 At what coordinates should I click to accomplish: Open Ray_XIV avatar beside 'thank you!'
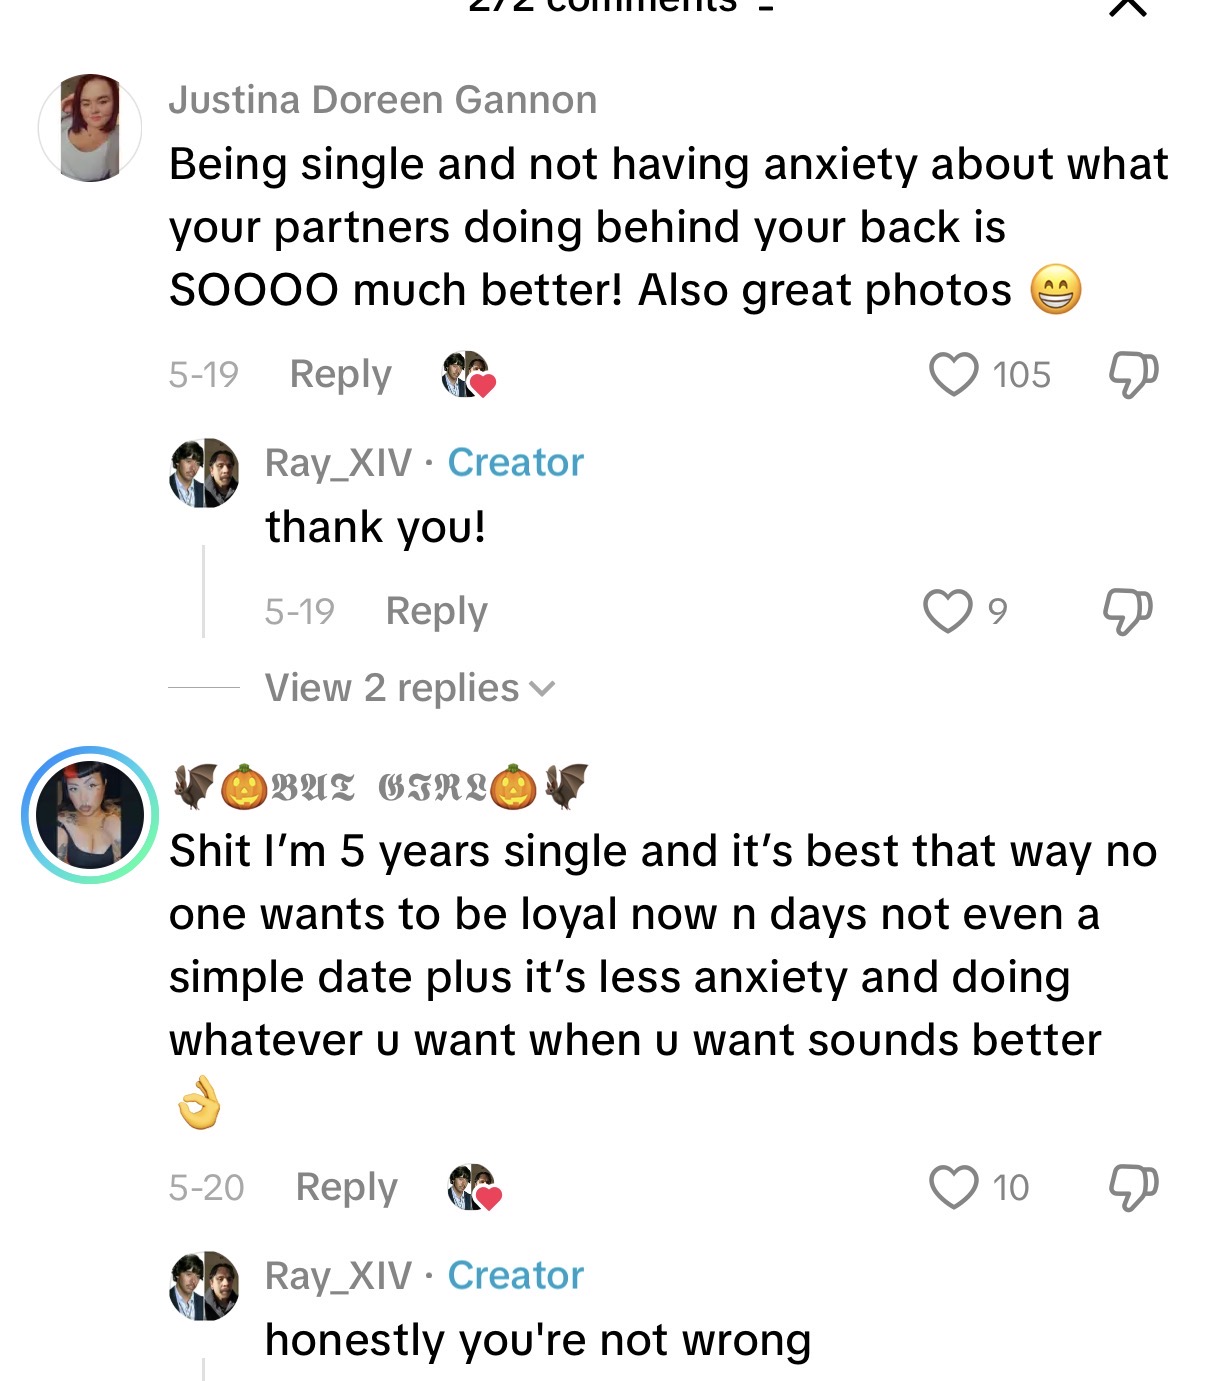(204, 472)
